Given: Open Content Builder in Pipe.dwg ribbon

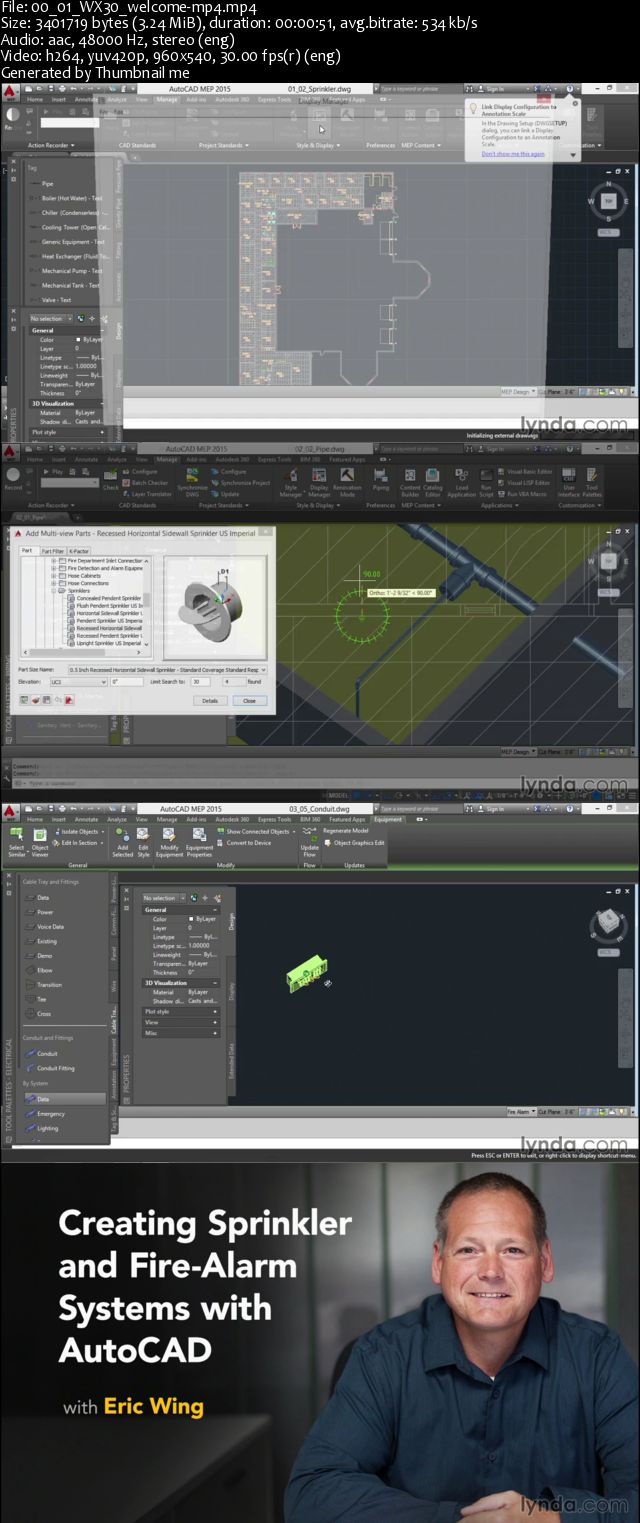Looking at the screenshot, I should 410,483.
